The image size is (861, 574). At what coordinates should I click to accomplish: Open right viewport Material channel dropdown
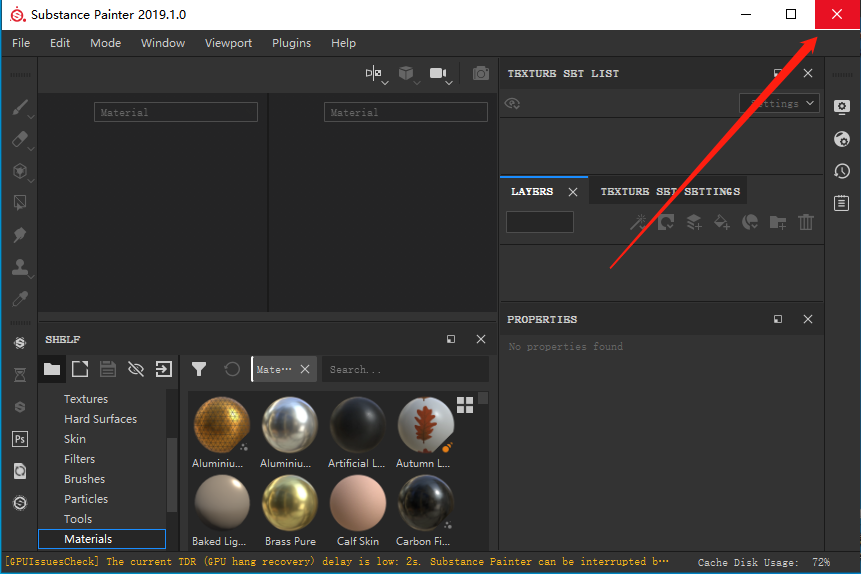pyautogui.click(x=406, y=112)
